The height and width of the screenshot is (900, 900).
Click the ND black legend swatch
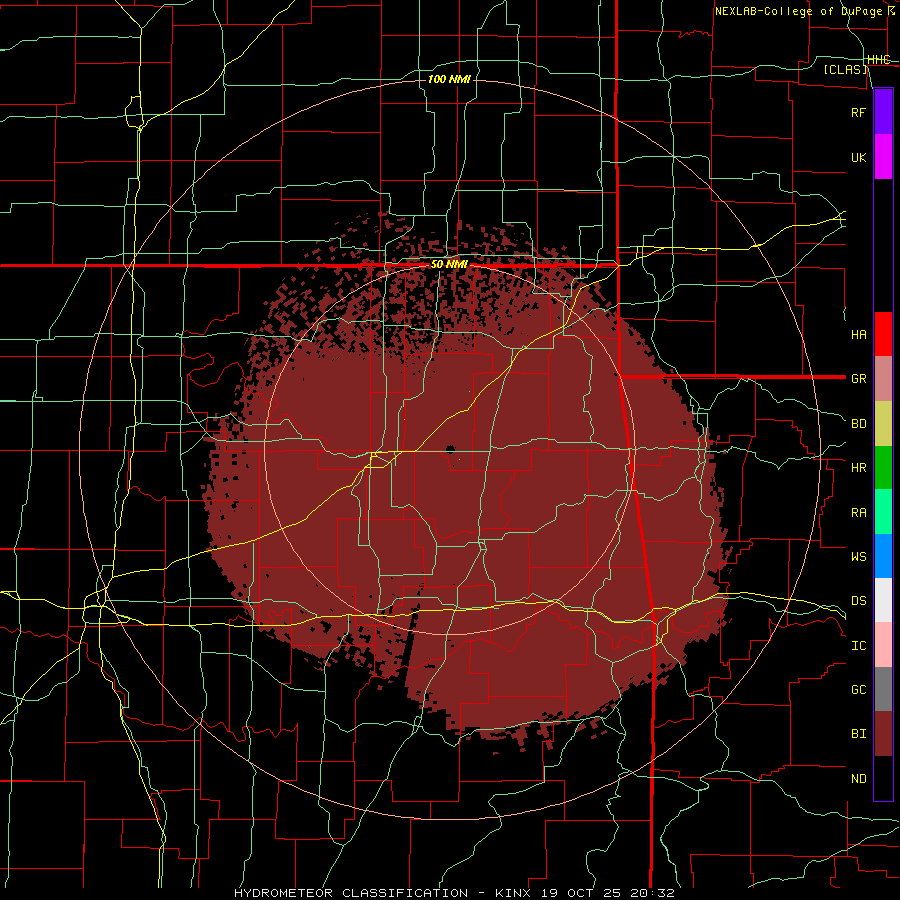point(883,778)
